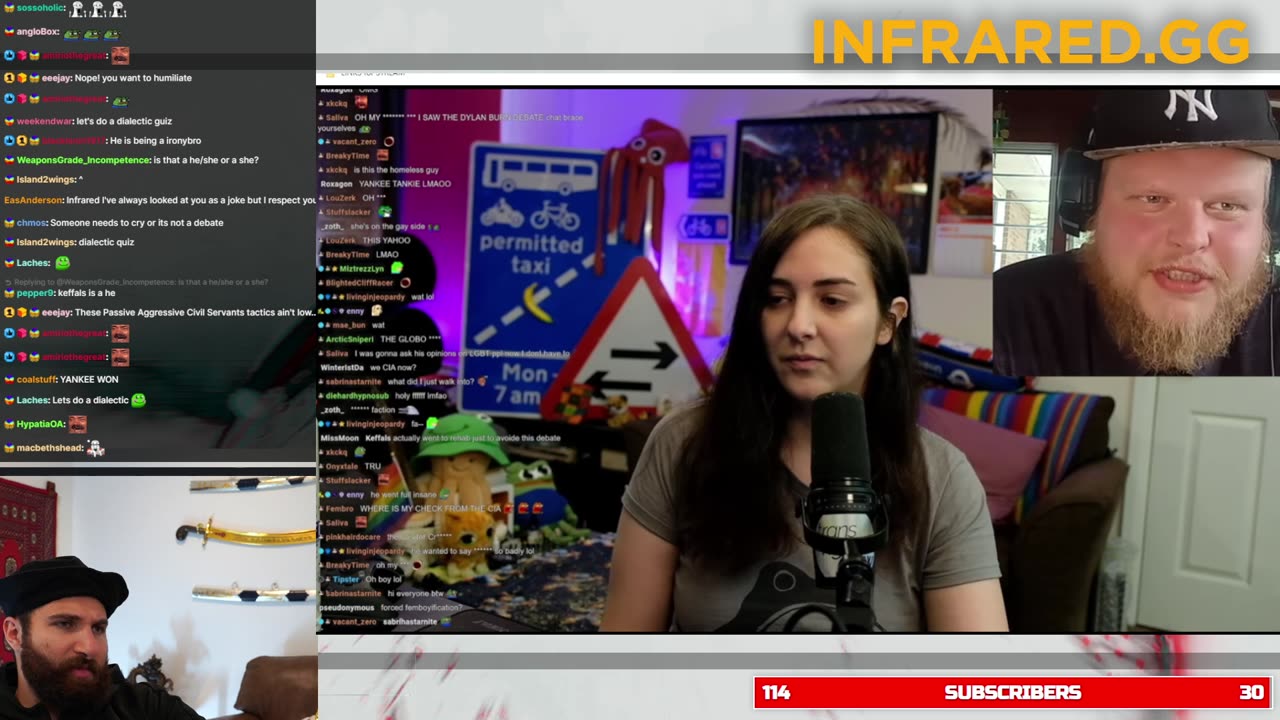The image size is (1280, 720).
Task: Click the badge icon before coalstuff
Action: tap(9, 380)
